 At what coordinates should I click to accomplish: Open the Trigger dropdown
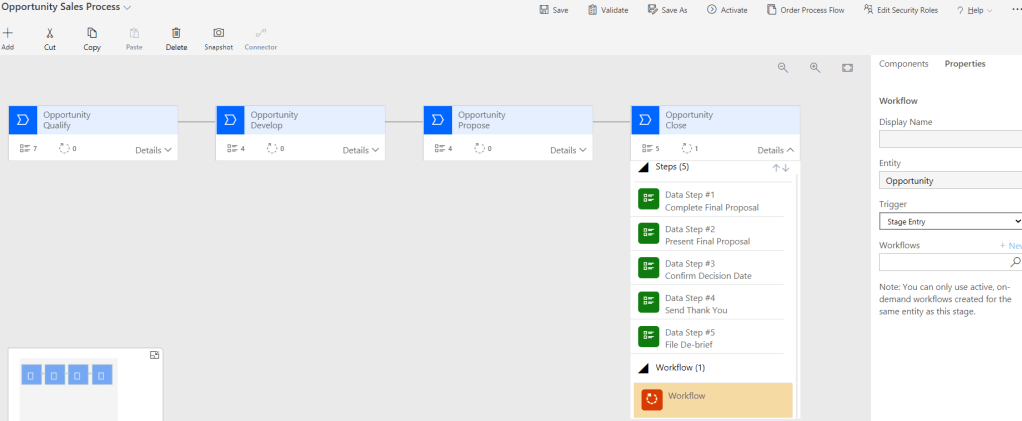coord(950,221)
